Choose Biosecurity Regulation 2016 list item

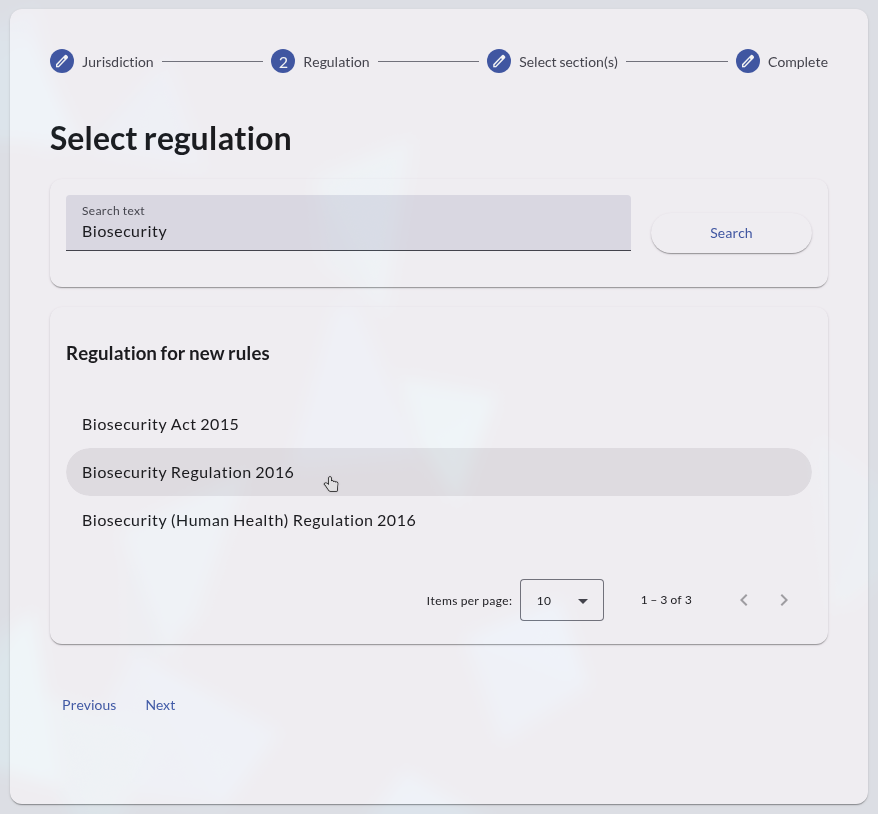[188, 472]
